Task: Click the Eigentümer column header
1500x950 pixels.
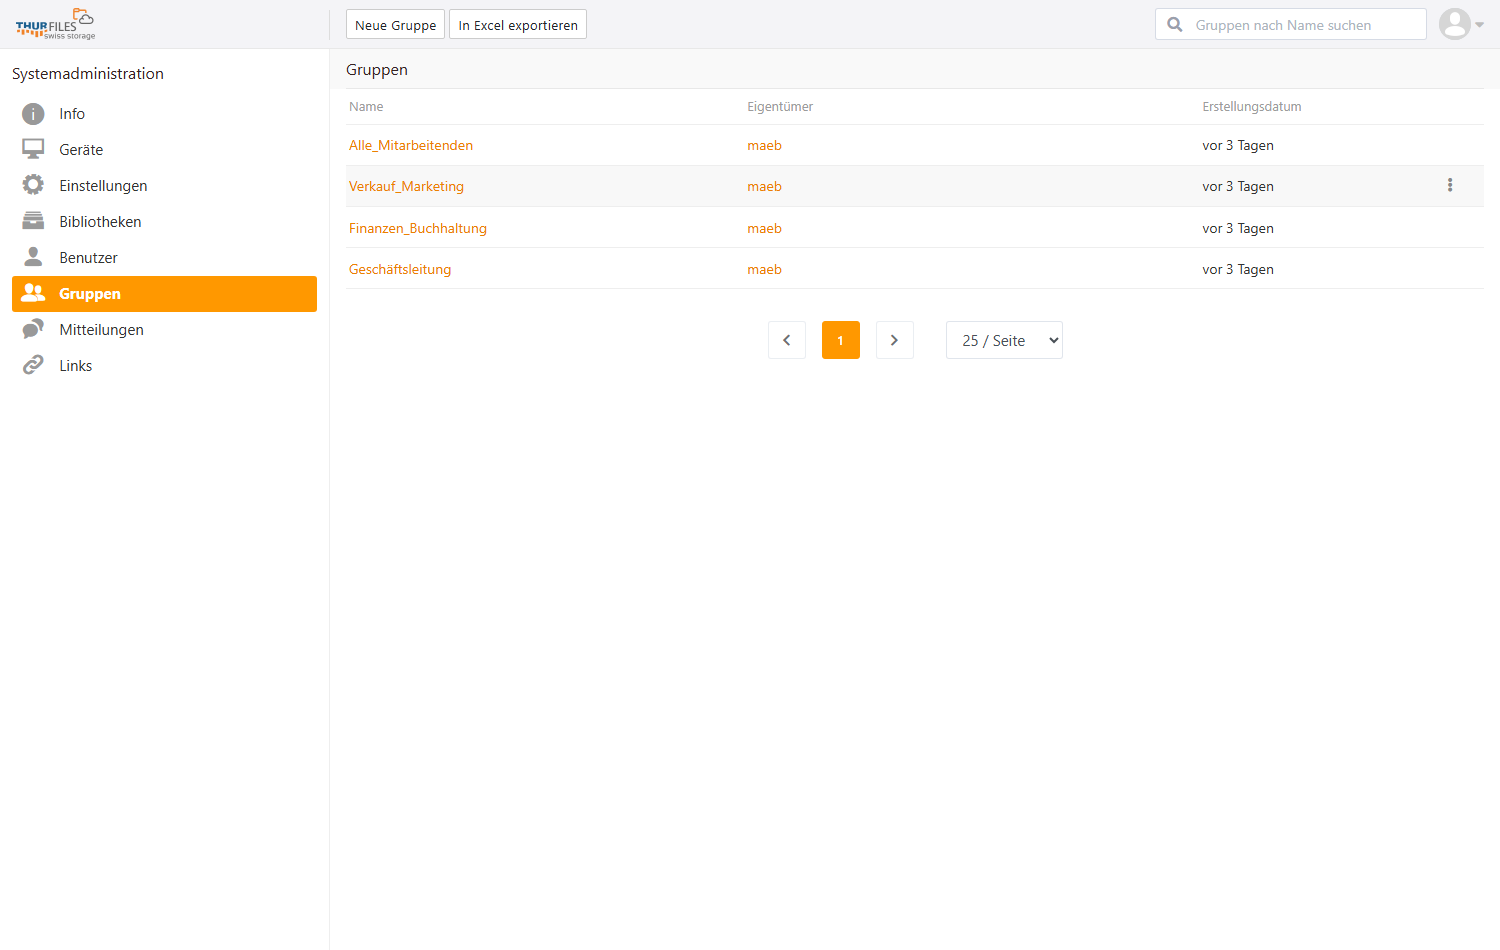Action: [x=780, y=106]
